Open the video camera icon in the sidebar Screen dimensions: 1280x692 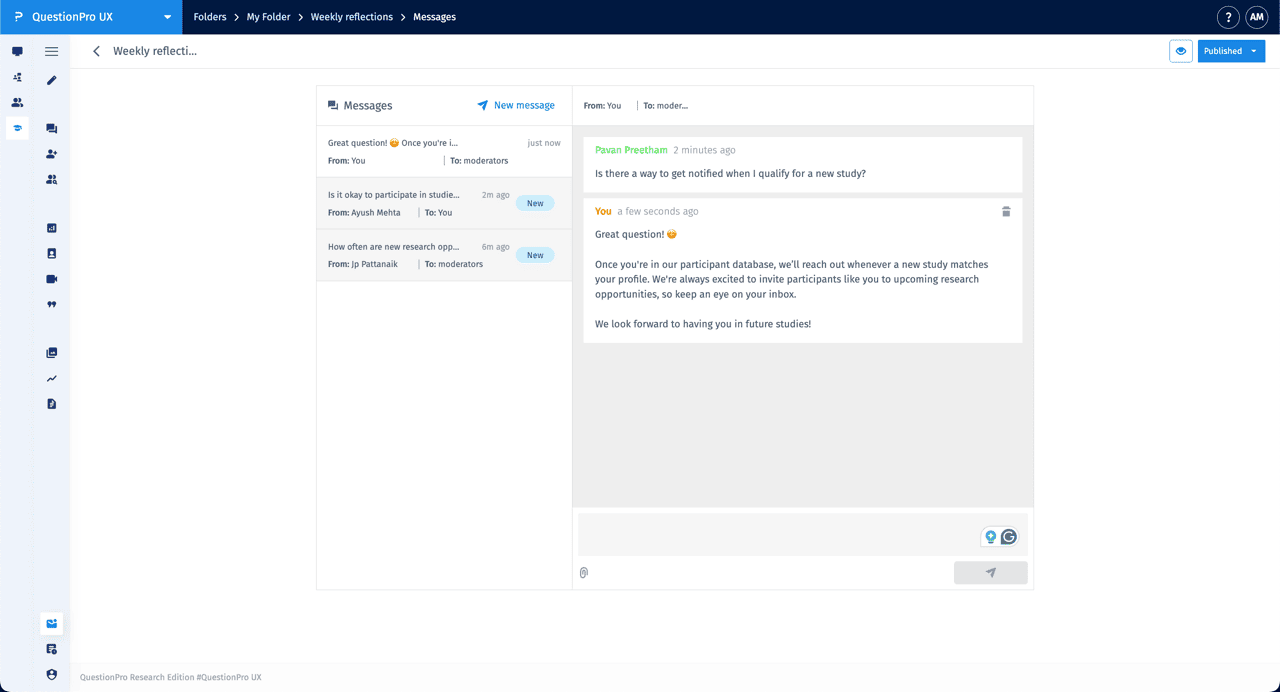click(52, 279)
